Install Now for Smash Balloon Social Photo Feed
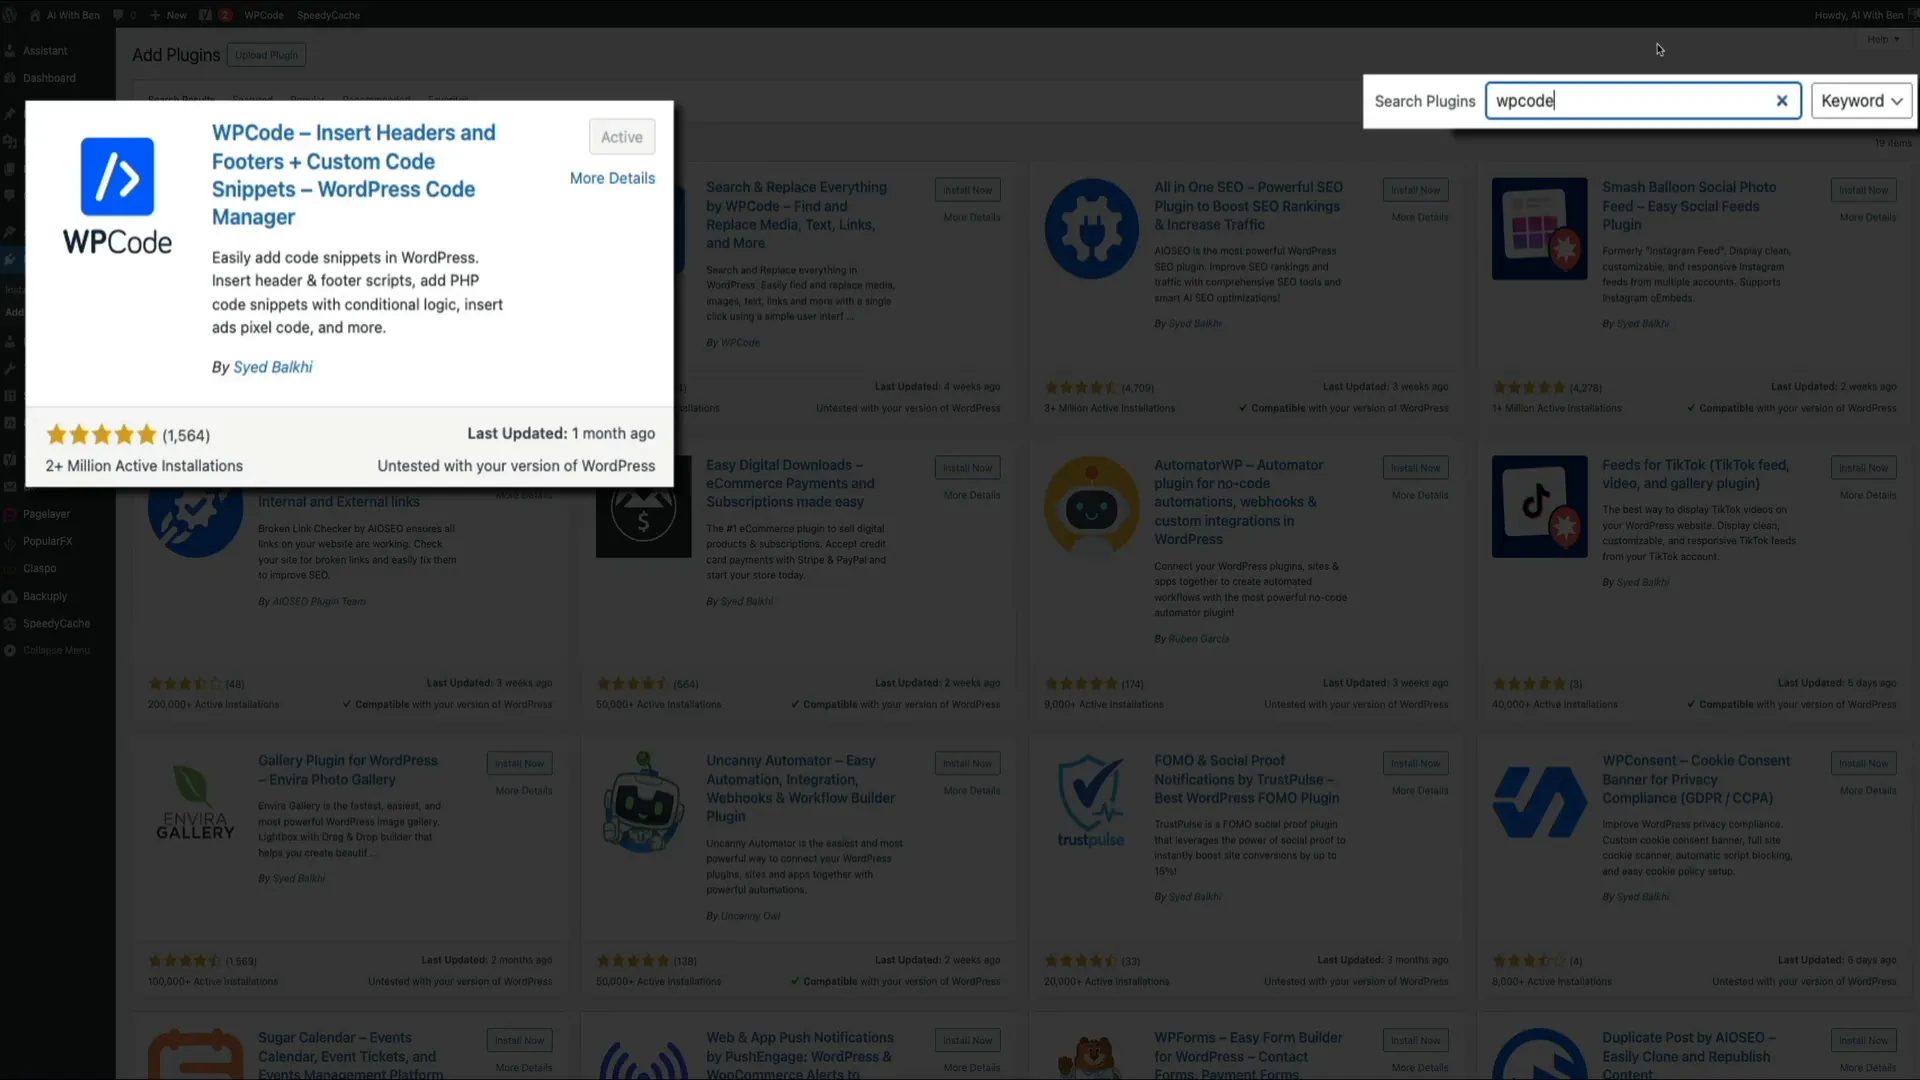Screen dimensions: 1920x1080 tap(1863, 190)
